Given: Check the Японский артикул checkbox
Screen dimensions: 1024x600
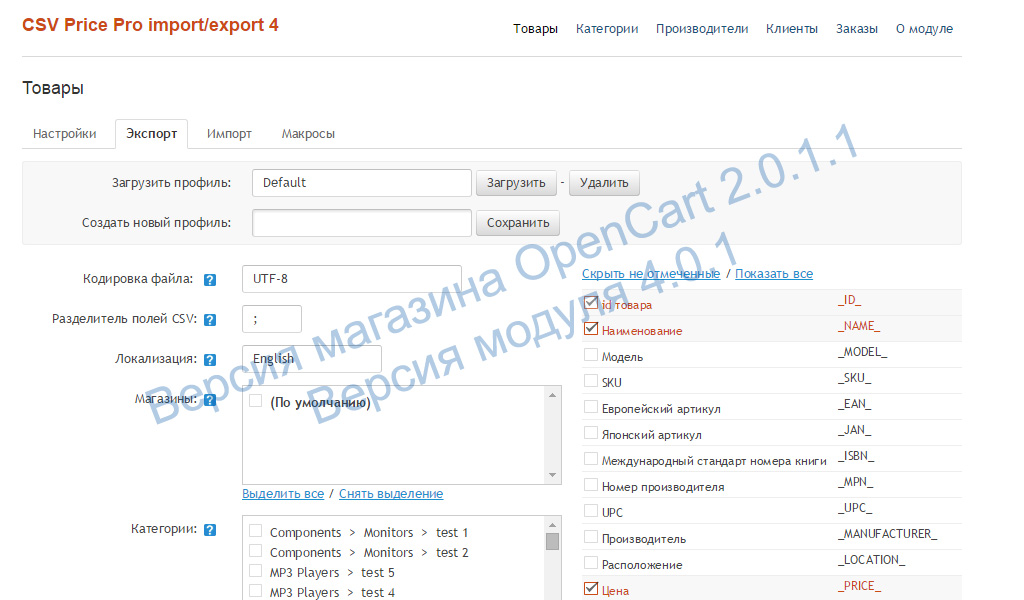Looking at the screenshot, I should tap(591, 433).
